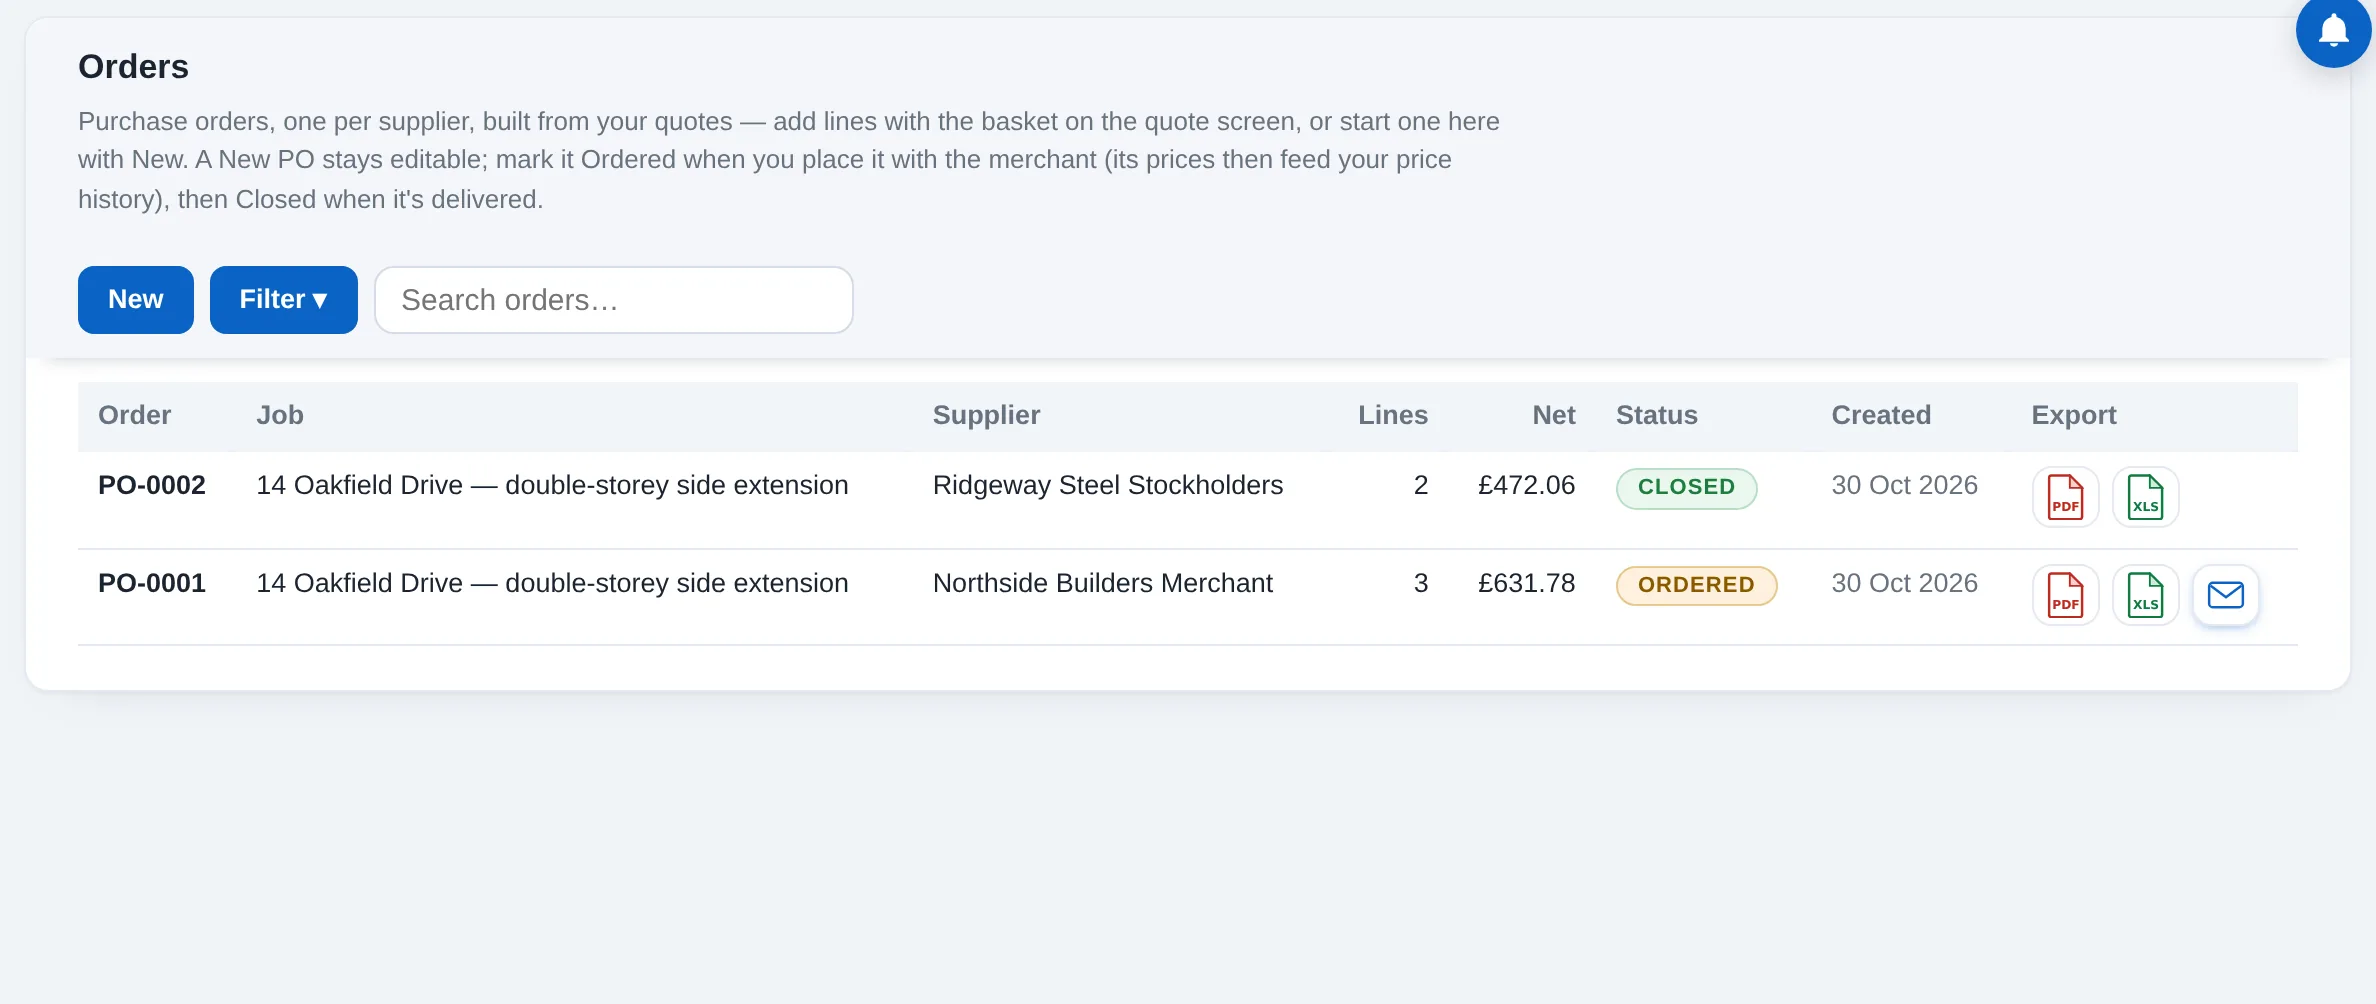Click the job name in the PO-0002 row

point(552,485)
